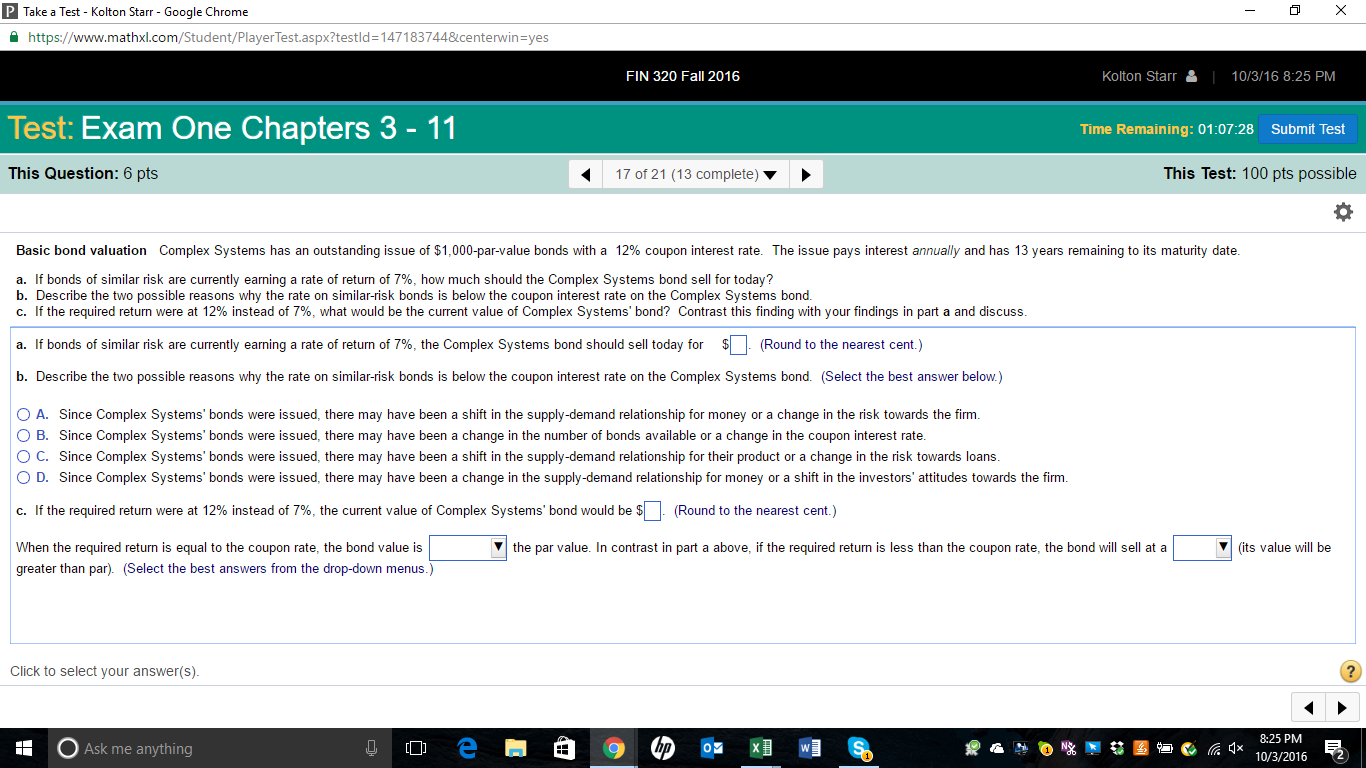Click the Dropbox tray icon
The width and height of the screenshot is (1366, 768).
point(1116,748)
